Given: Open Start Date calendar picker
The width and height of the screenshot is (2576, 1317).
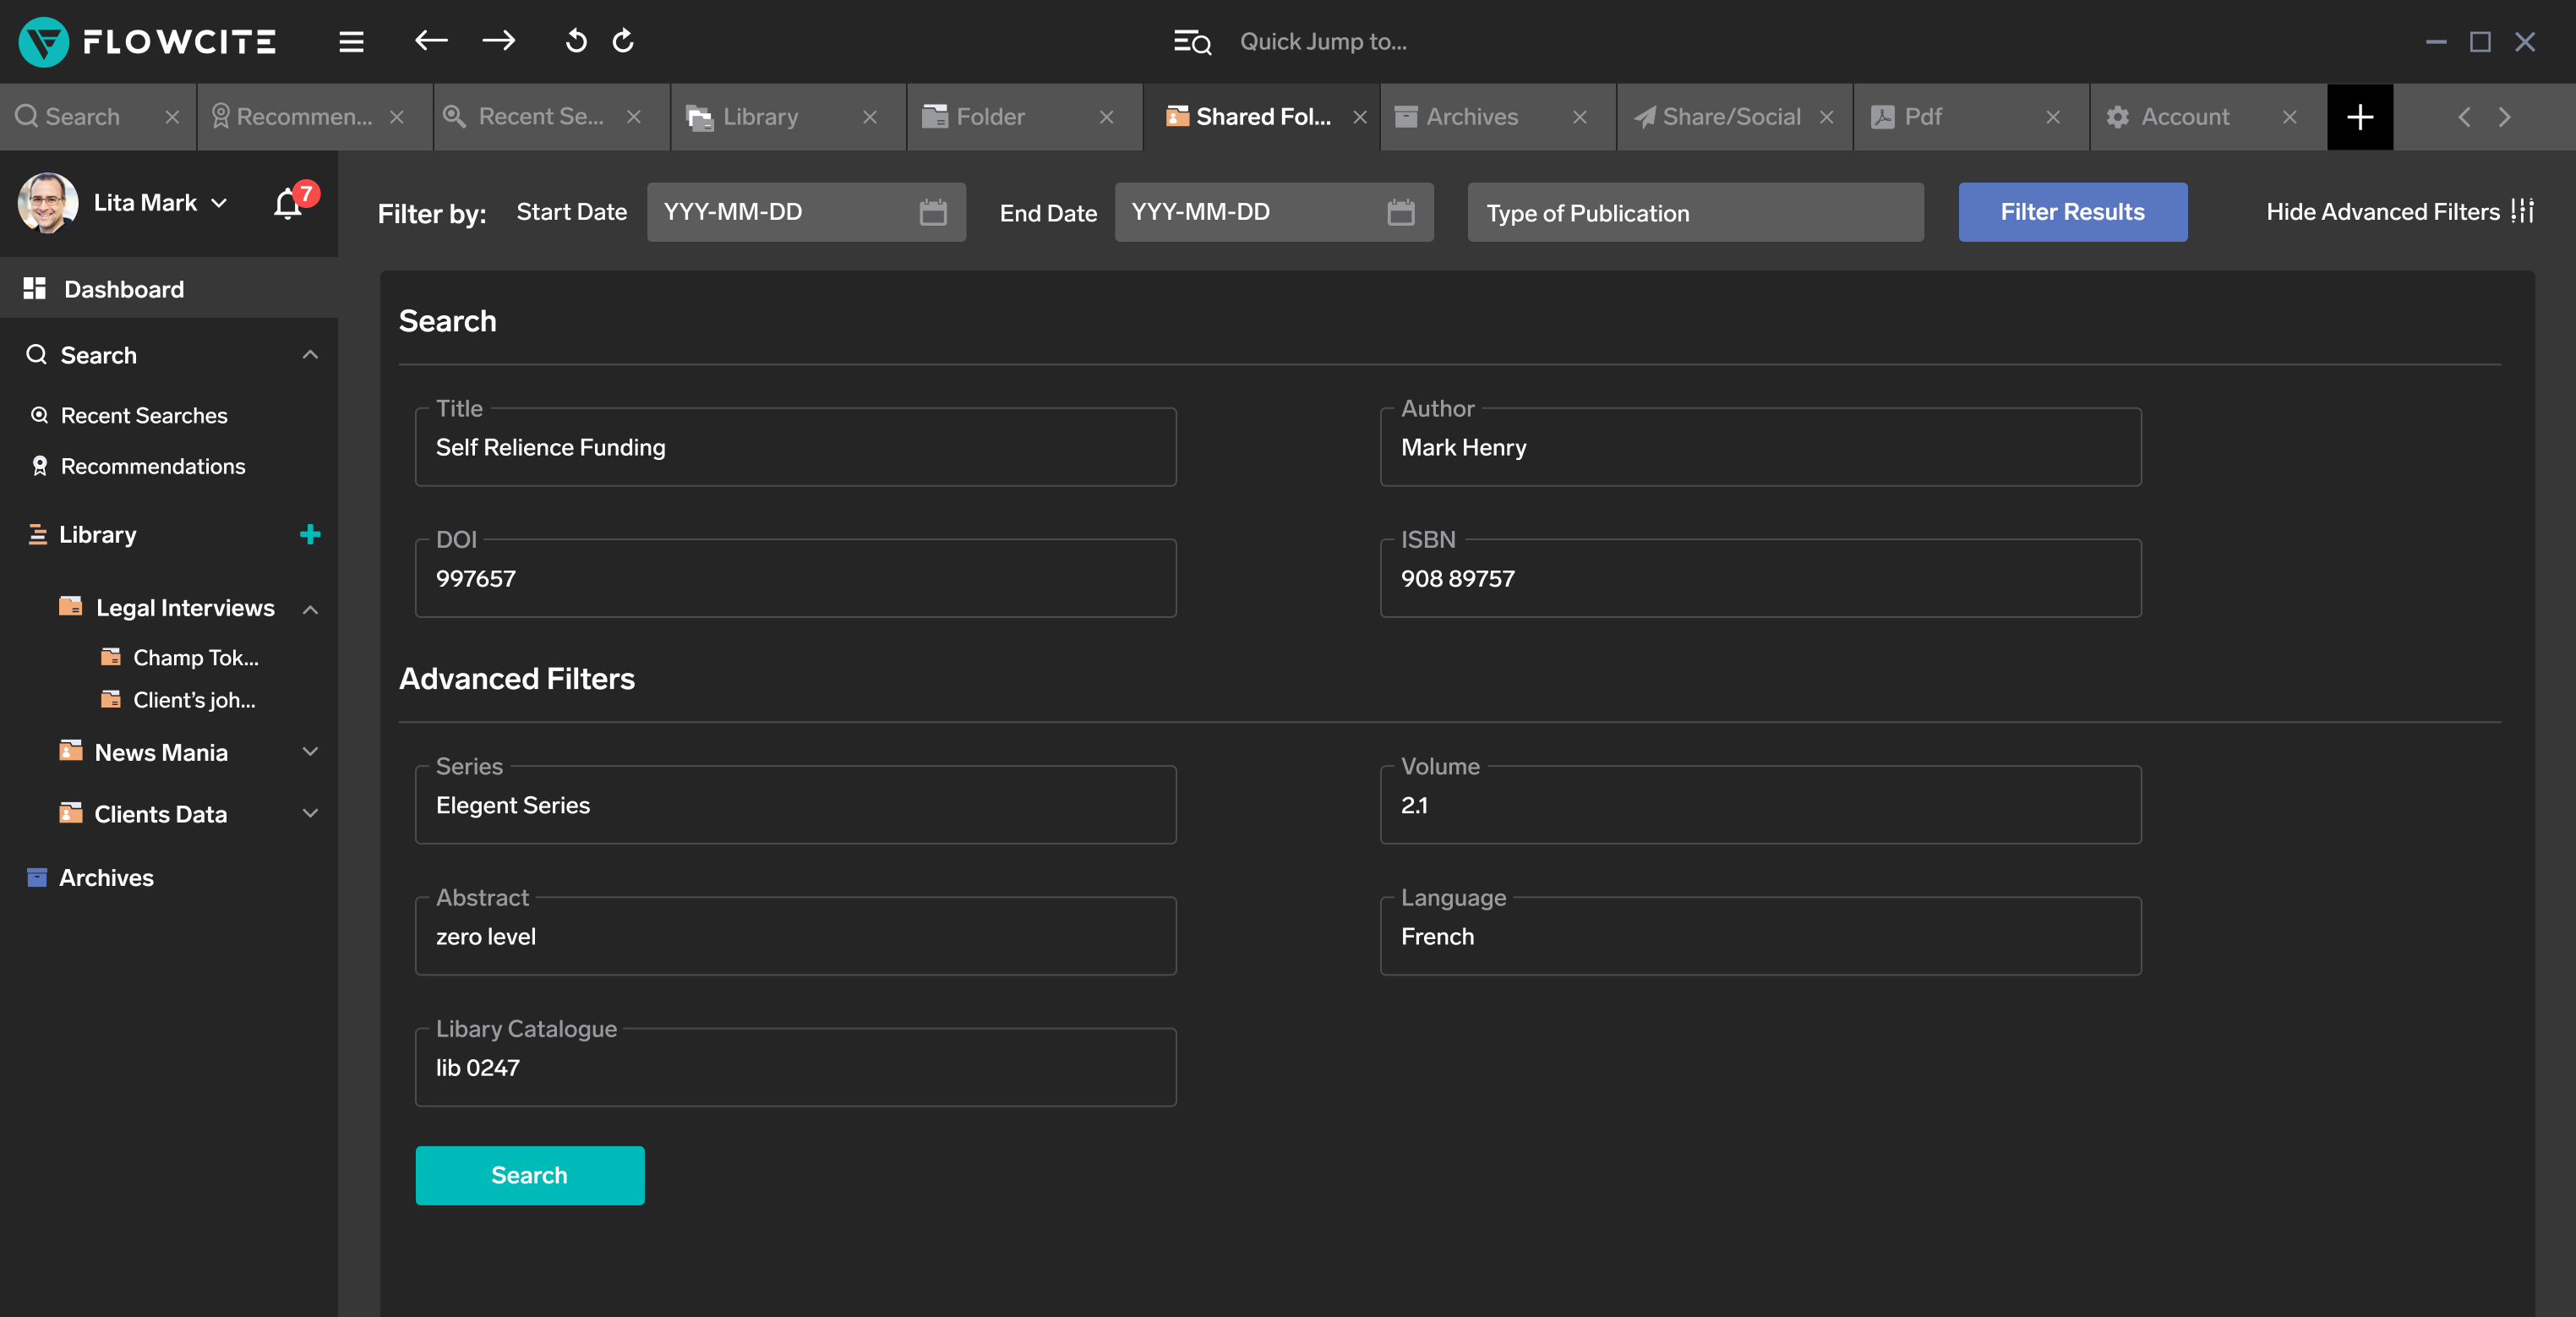Looking at the screenshot, I should click(x=932, y=212).
